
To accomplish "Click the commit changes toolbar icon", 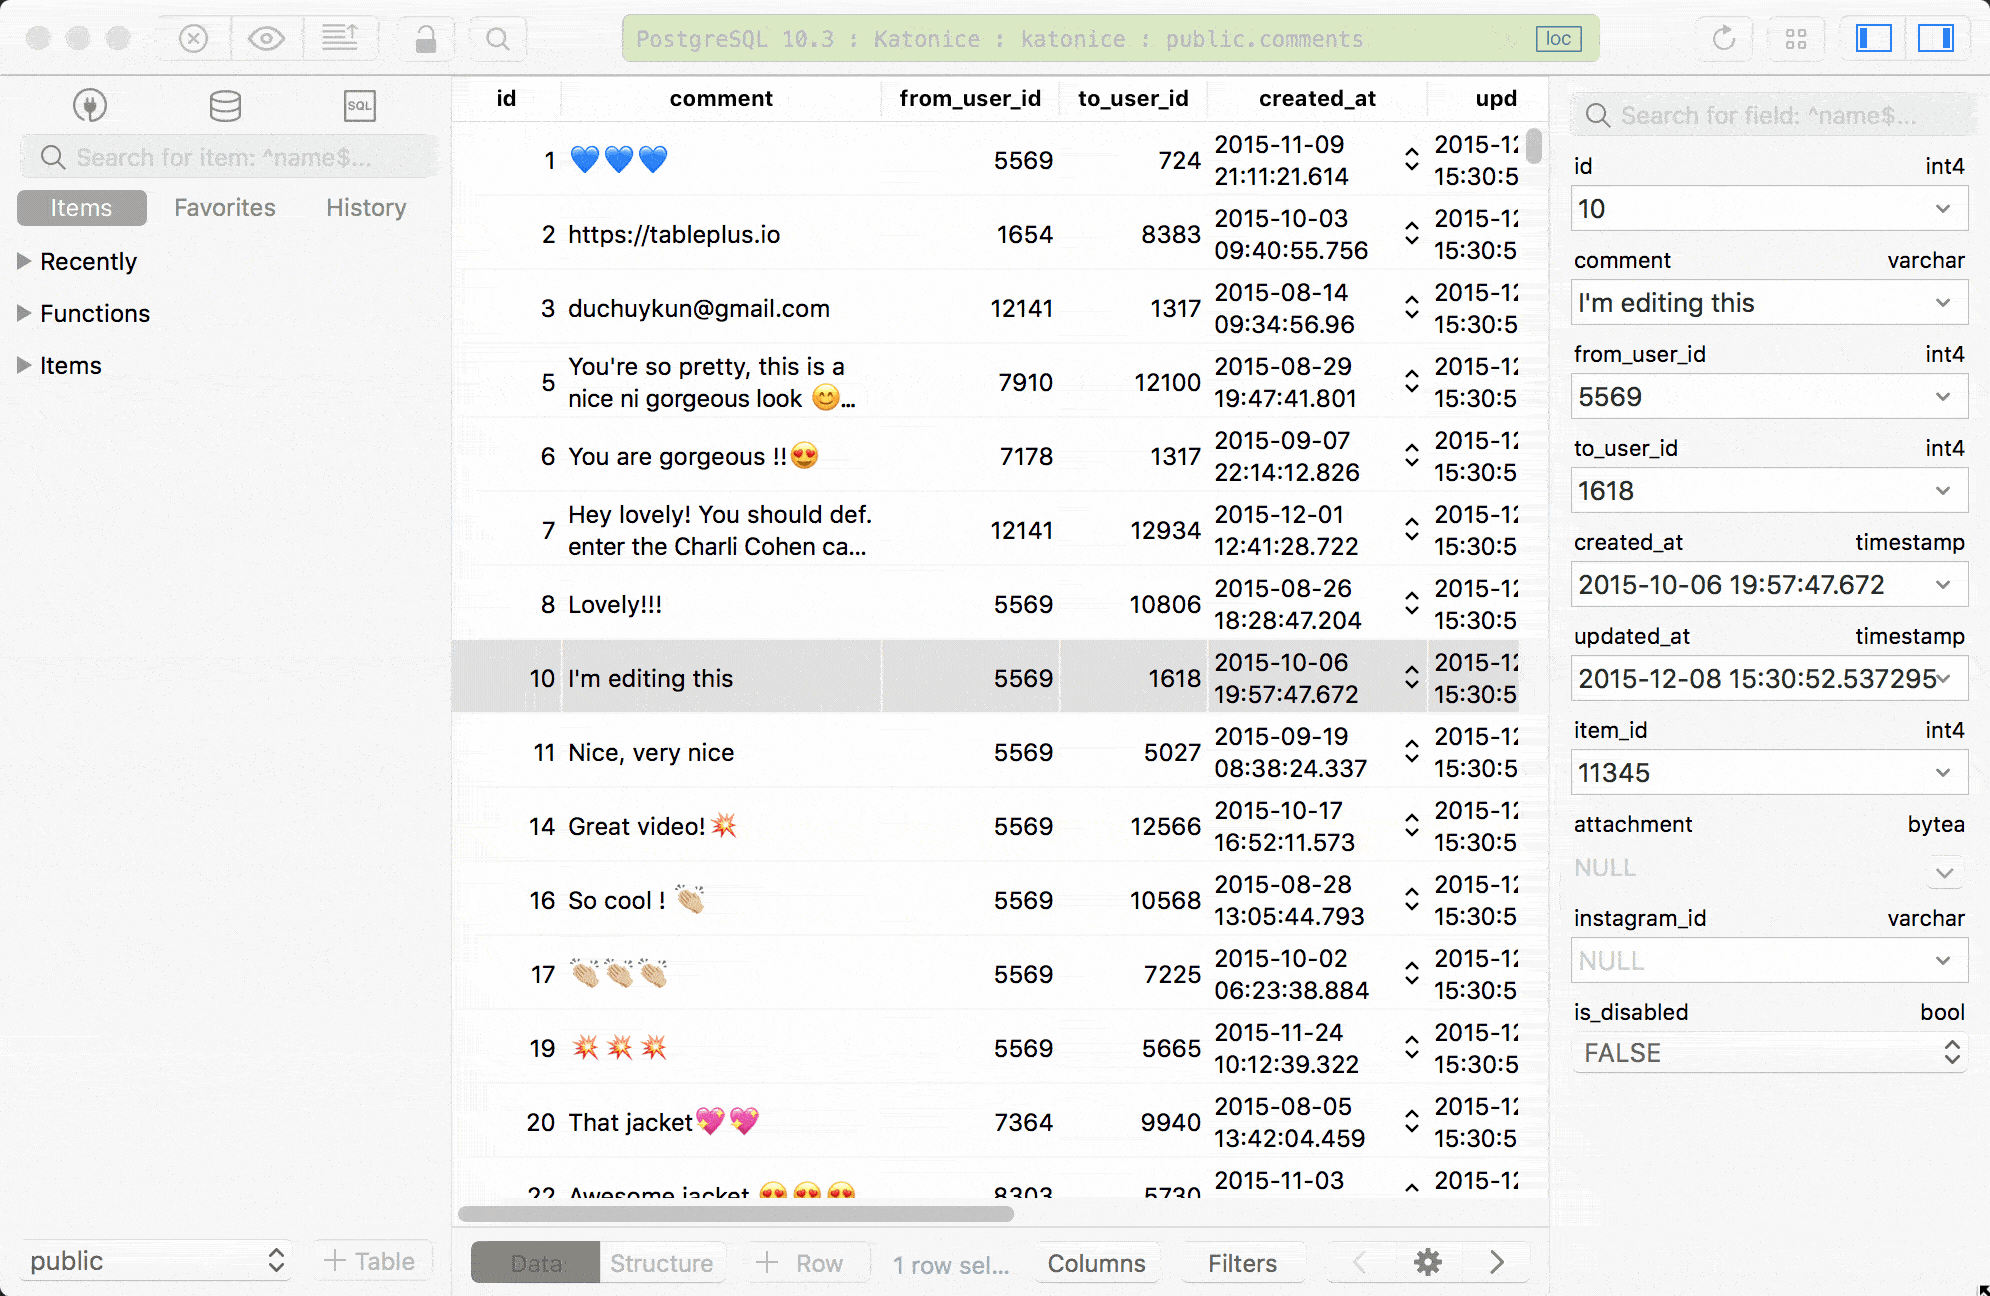I will (x=339, y=39).
